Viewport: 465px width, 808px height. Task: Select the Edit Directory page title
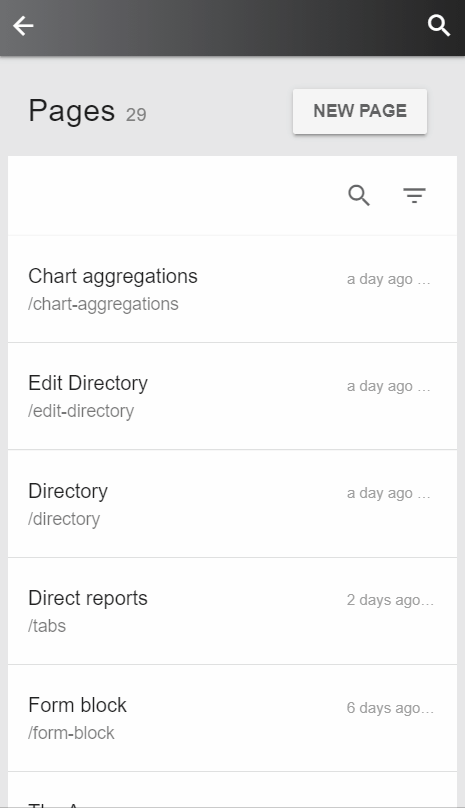(x=88, y=383)
